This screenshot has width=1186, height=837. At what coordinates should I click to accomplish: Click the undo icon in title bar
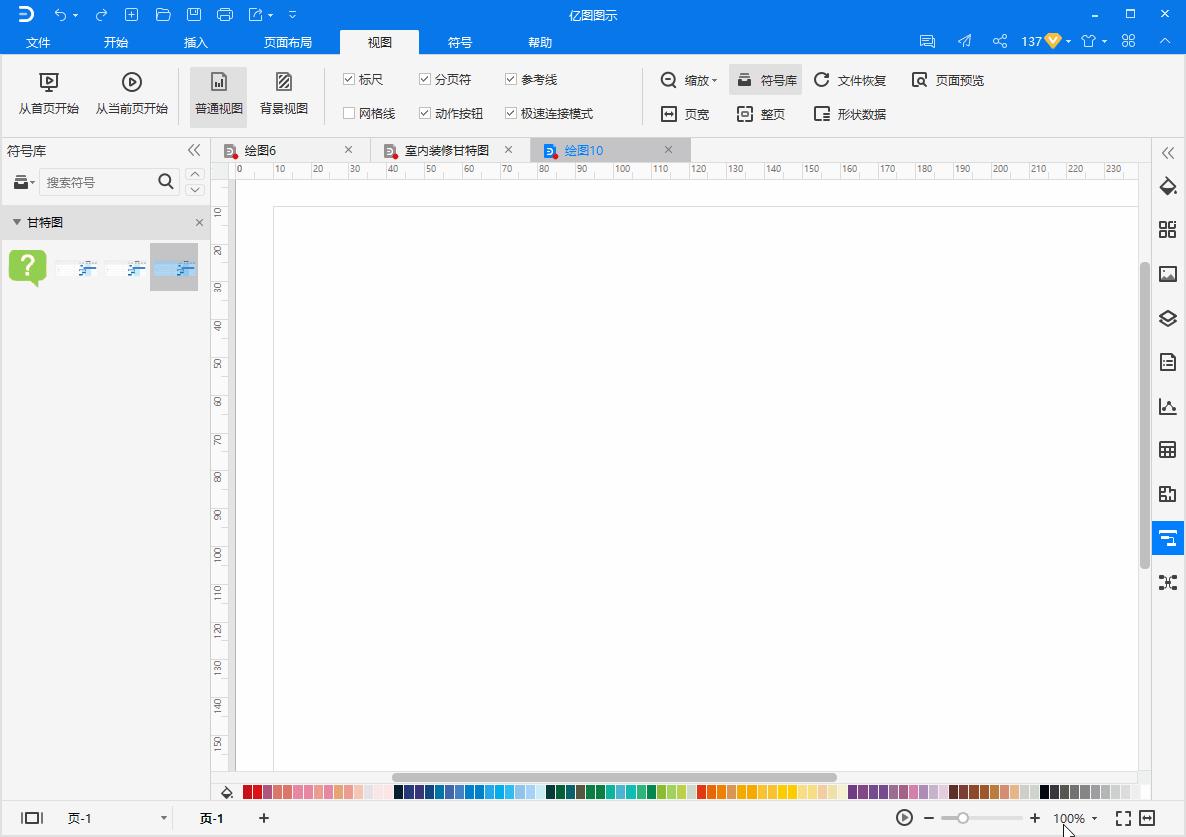[x=61, y=15]
